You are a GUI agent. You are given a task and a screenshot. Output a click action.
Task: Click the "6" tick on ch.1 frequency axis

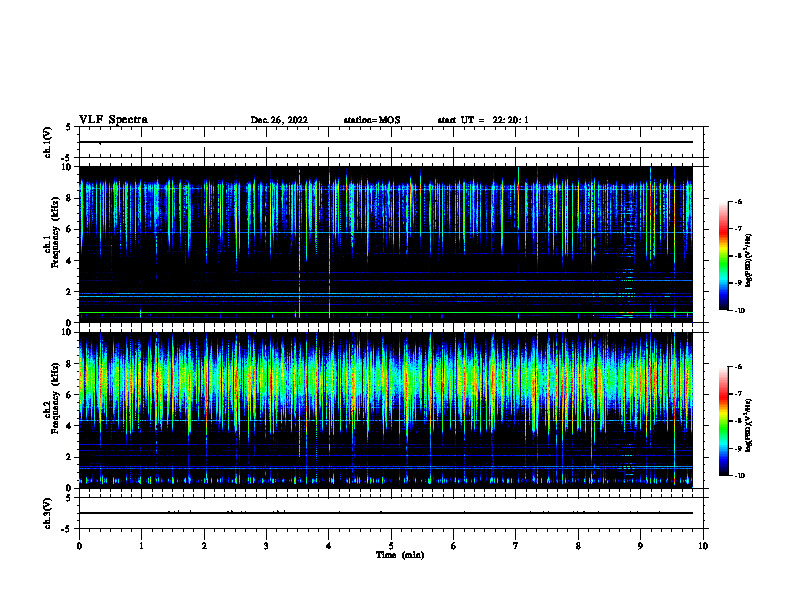point(70,229)
